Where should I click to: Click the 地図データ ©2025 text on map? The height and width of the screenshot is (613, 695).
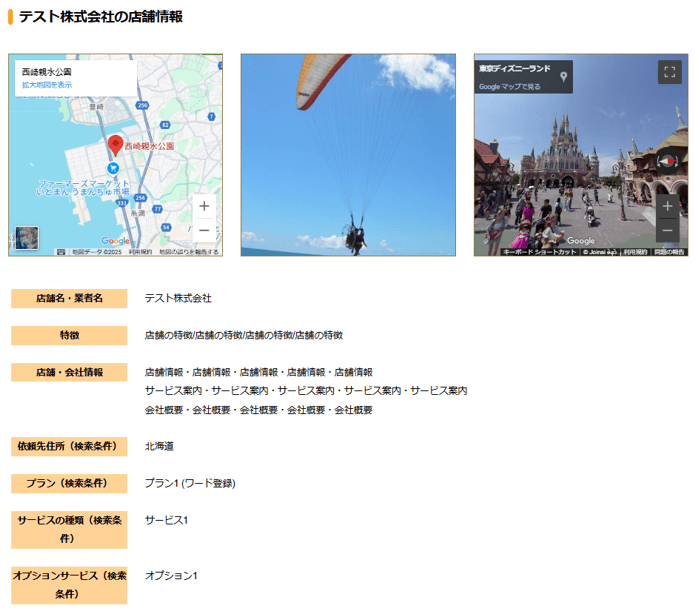point(97,252)
